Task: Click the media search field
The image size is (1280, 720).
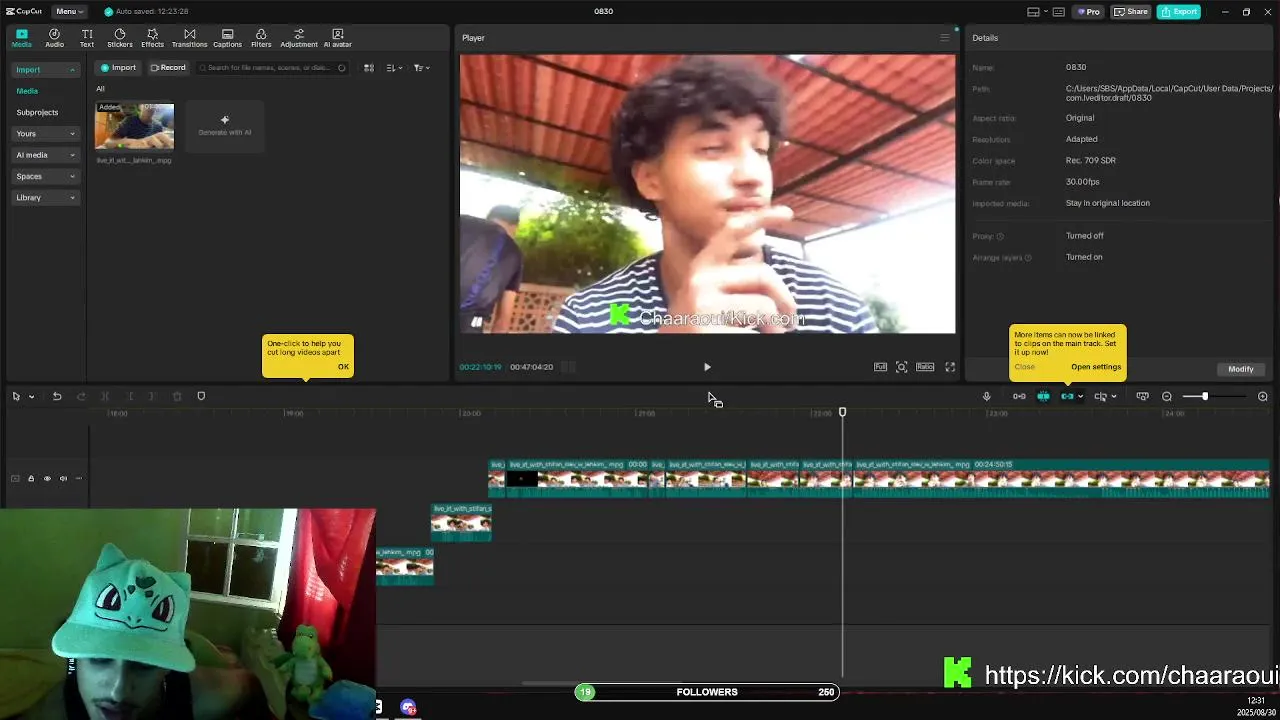Action: 272,68
